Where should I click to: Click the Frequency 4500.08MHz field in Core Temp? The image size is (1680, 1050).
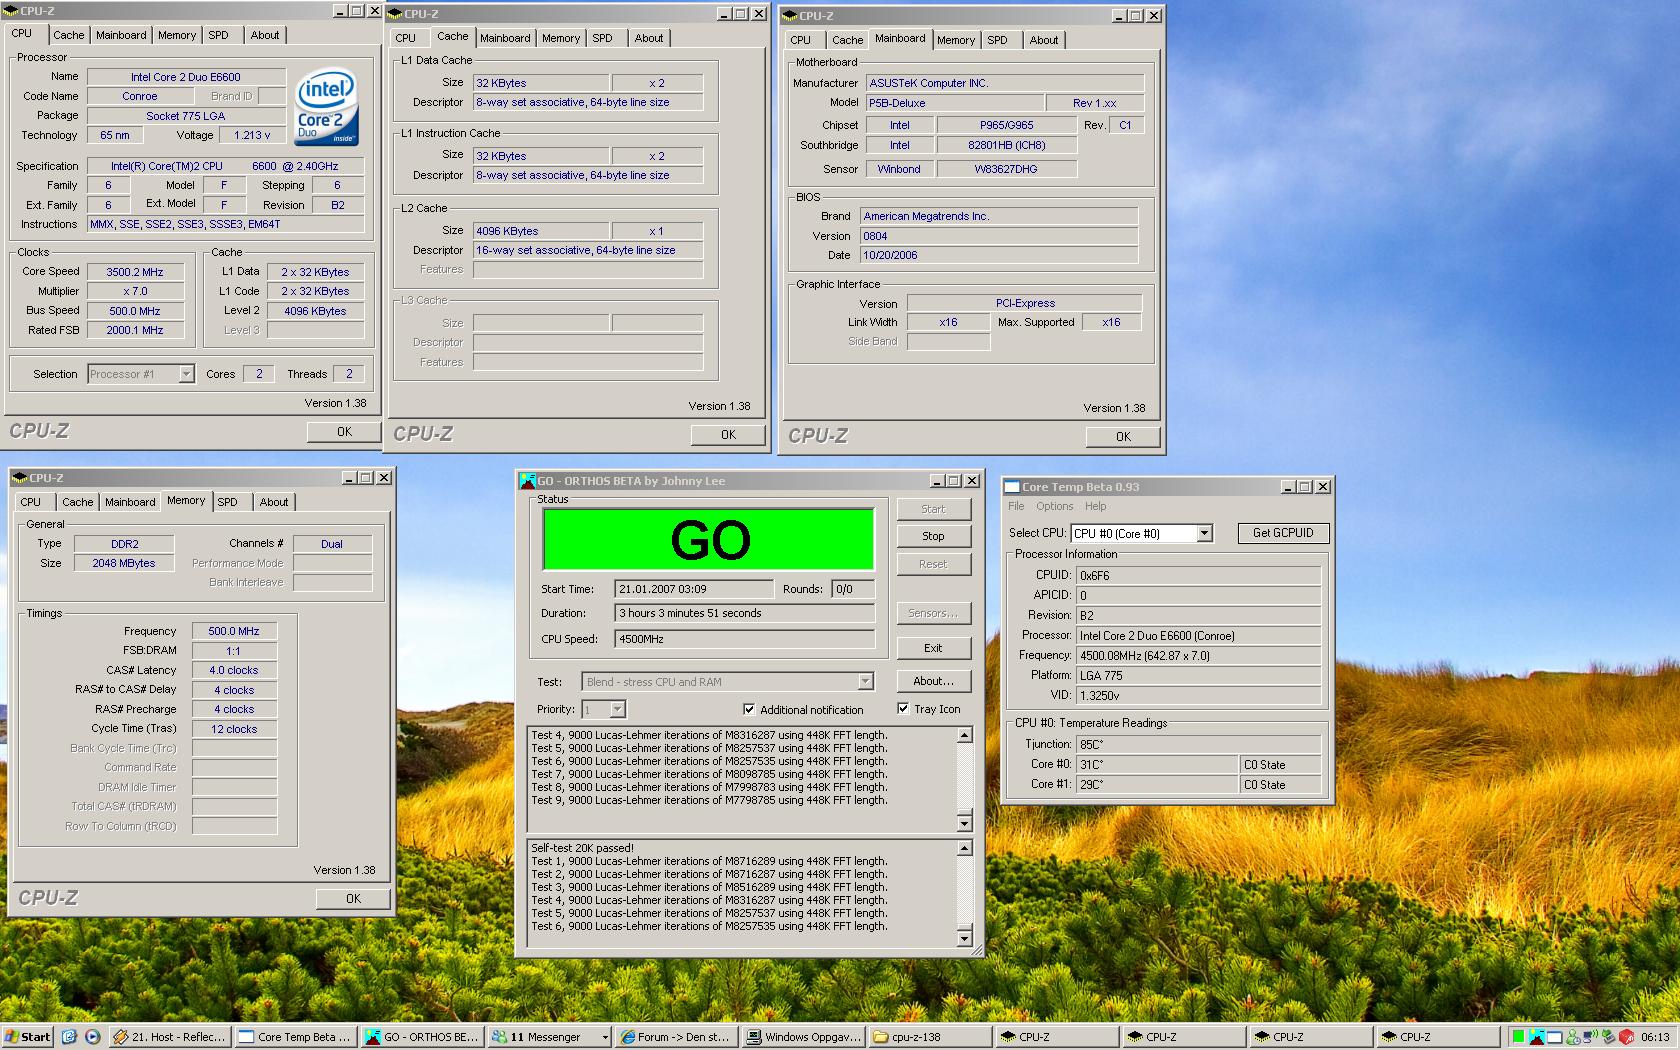(x=1198, y=656)
